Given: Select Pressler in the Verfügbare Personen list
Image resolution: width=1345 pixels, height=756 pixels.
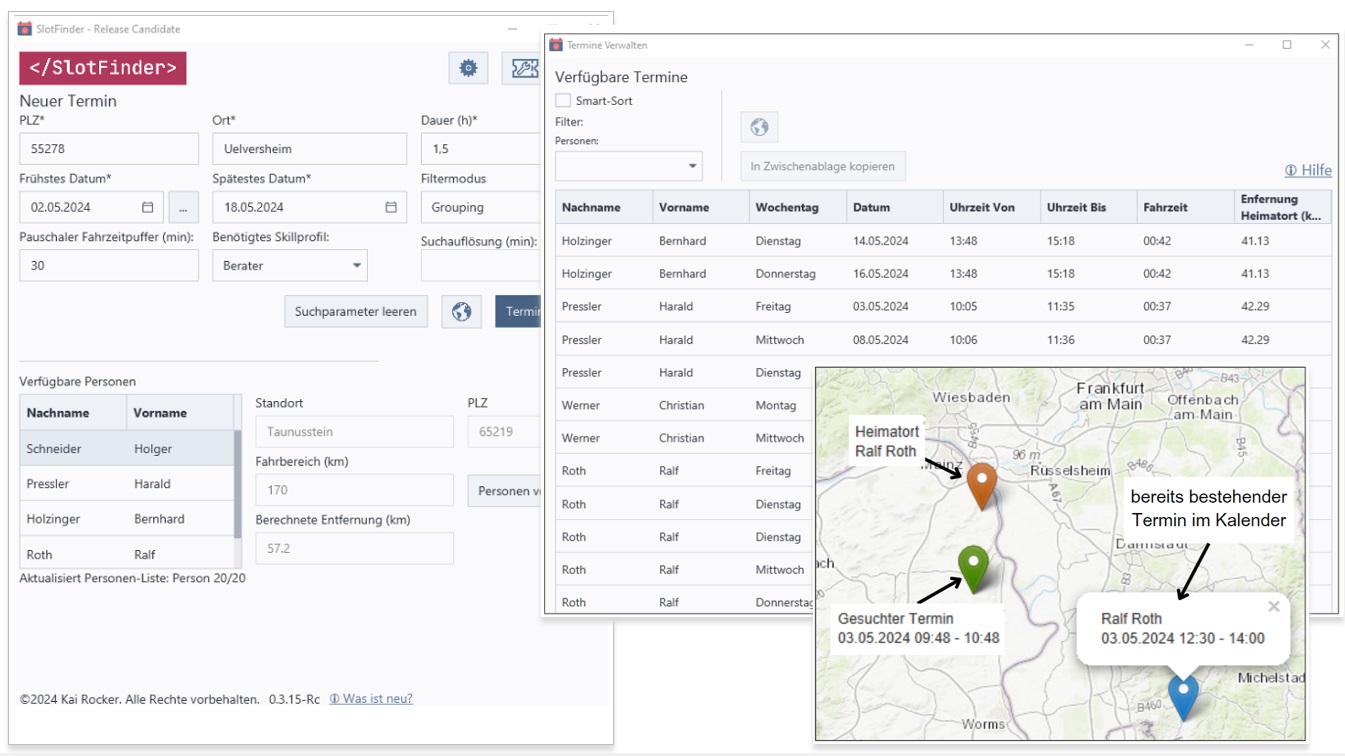Looking at the screenshot, I should (127, 484).
